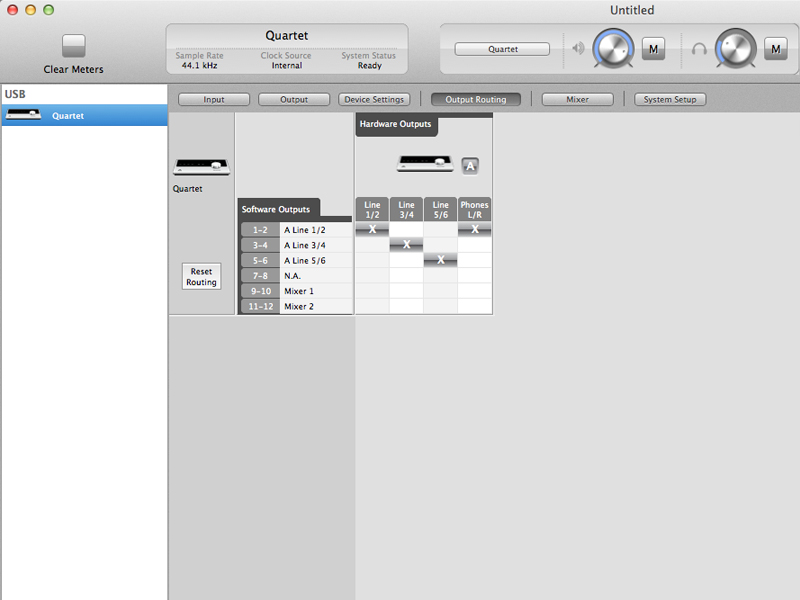The image size is (800, 600).
Task: Switch to the Device Settings tab
Action: coord(374,99)
